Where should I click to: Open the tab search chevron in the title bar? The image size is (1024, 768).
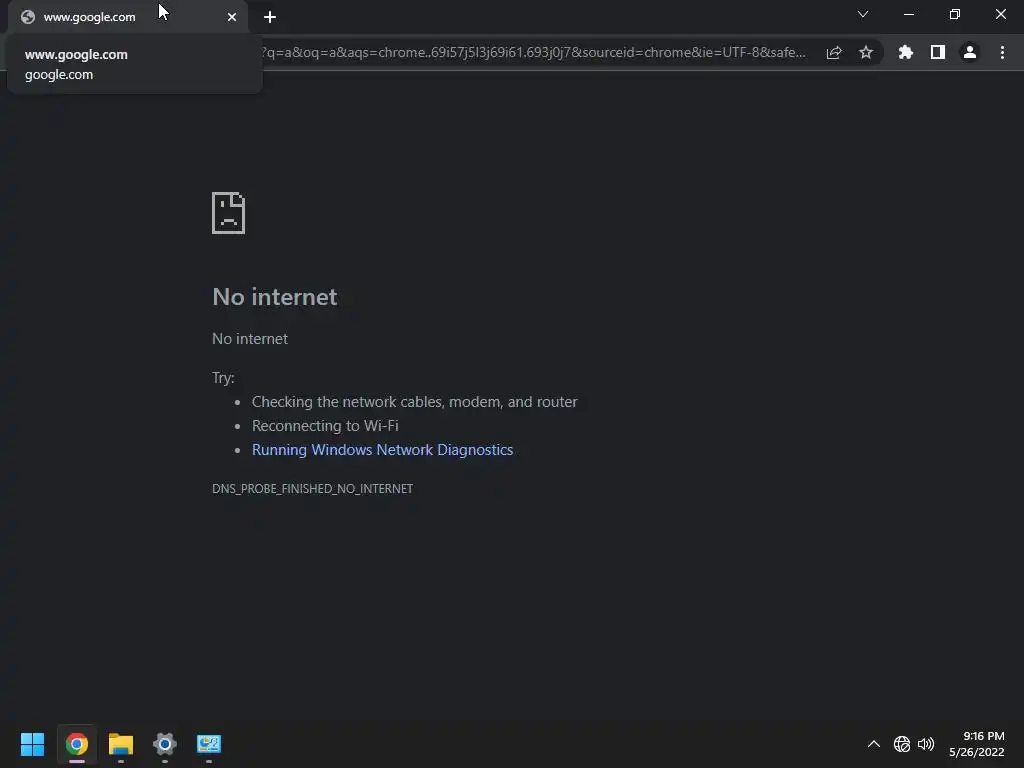click(863, 14)
